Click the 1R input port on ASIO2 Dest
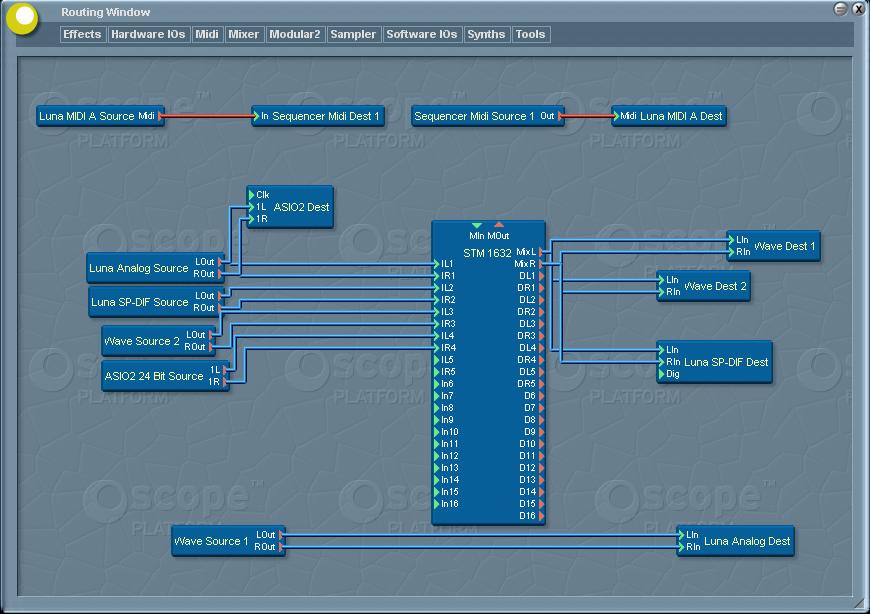 tap(251, 219)
